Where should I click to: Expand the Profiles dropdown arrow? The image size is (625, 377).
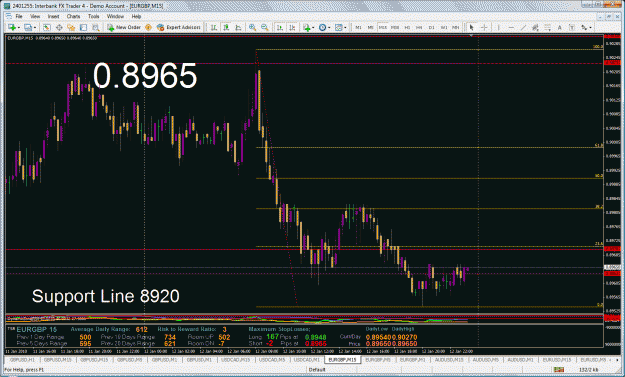coord(35,27)
